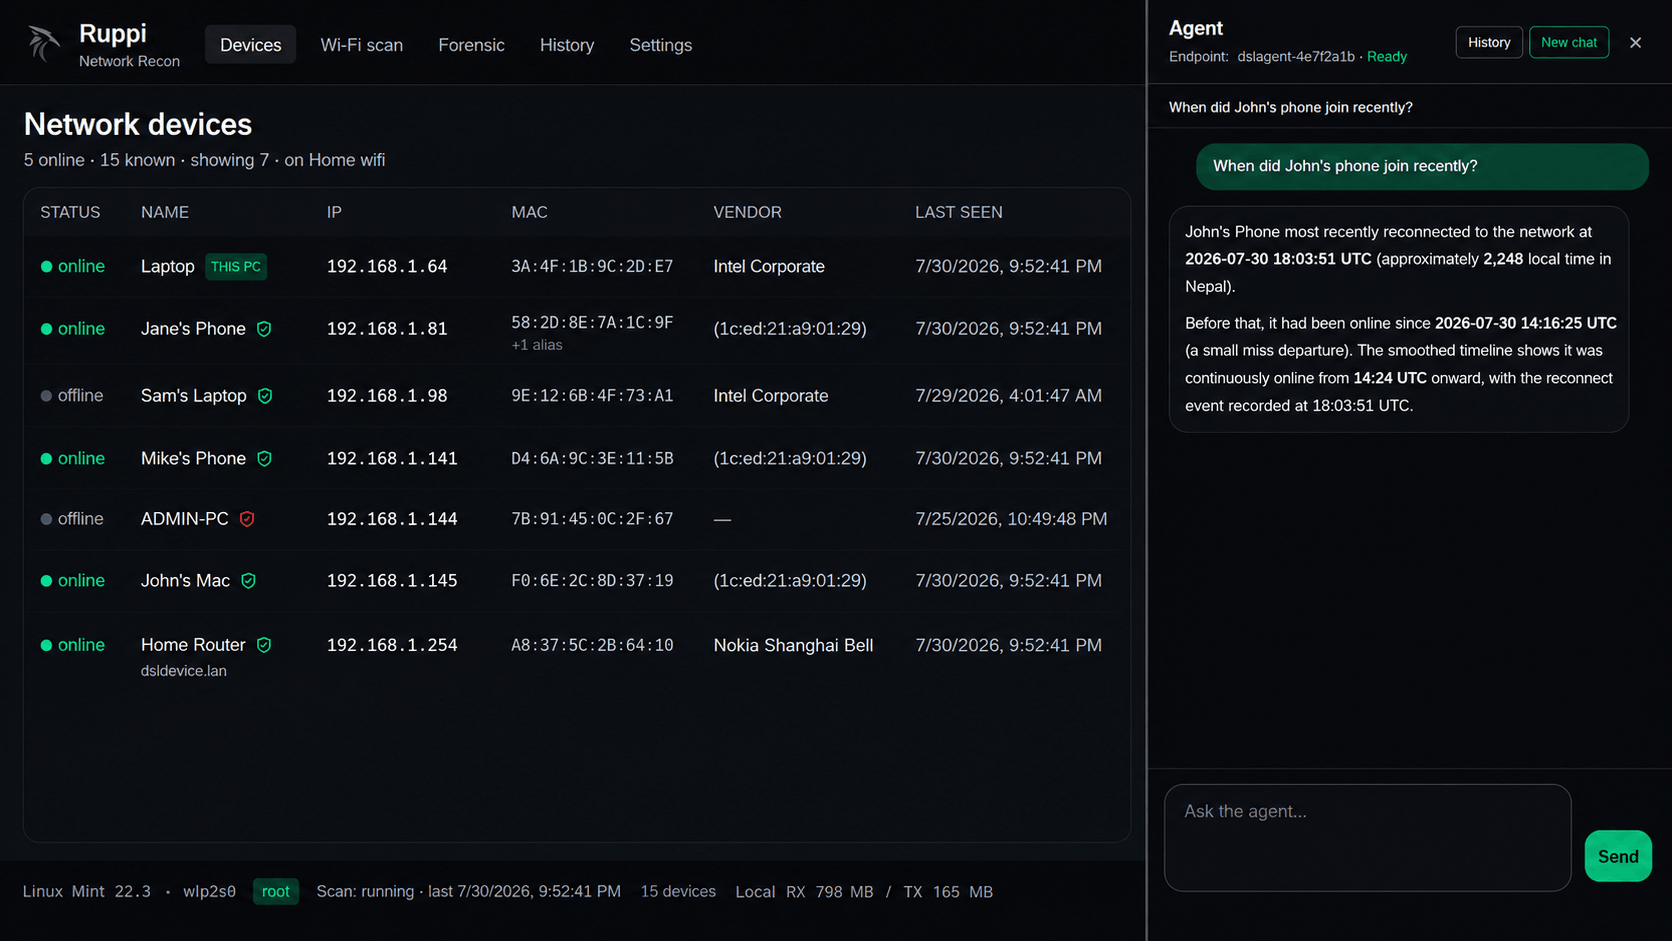Click the grey offline dot for ADMIN-PC
Screen dimensions: 1672x941
click(x=46, y=519)
